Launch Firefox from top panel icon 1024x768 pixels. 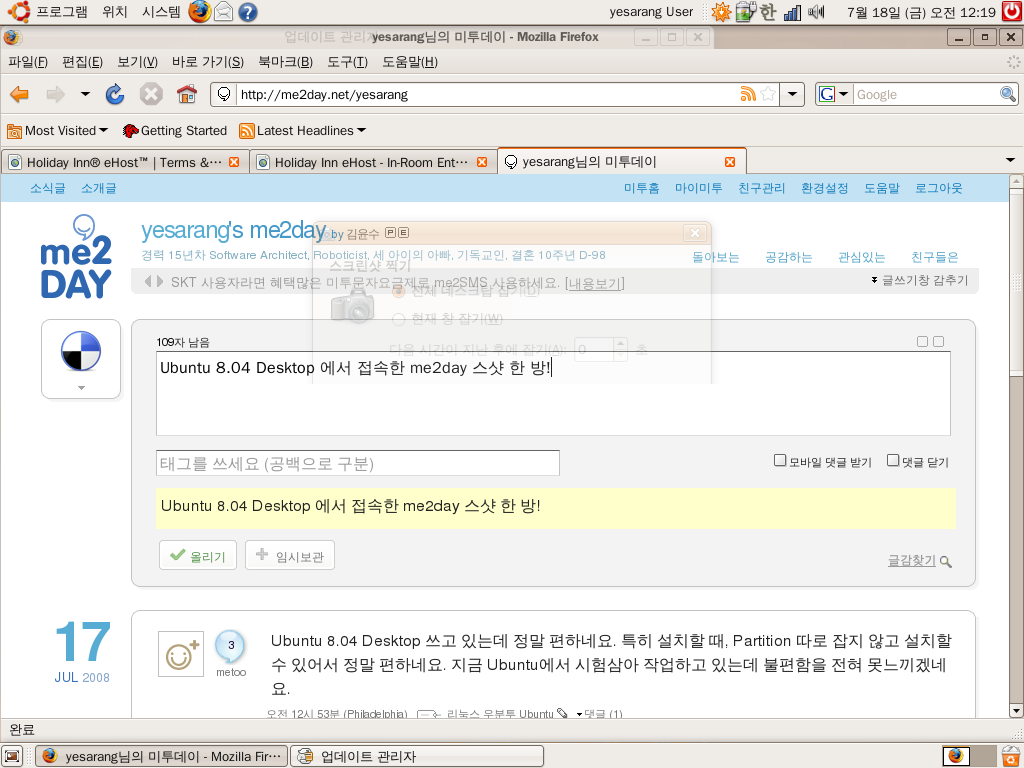click(x=200, y=12)
